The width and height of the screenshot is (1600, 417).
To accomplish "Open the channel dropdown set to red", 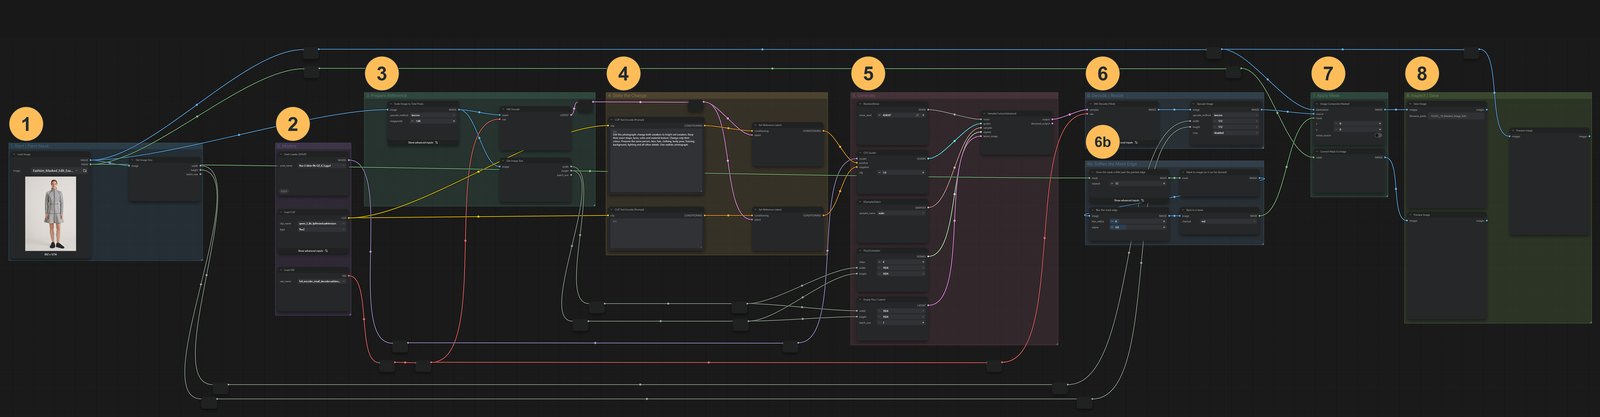I will (x=1229, y=221).
